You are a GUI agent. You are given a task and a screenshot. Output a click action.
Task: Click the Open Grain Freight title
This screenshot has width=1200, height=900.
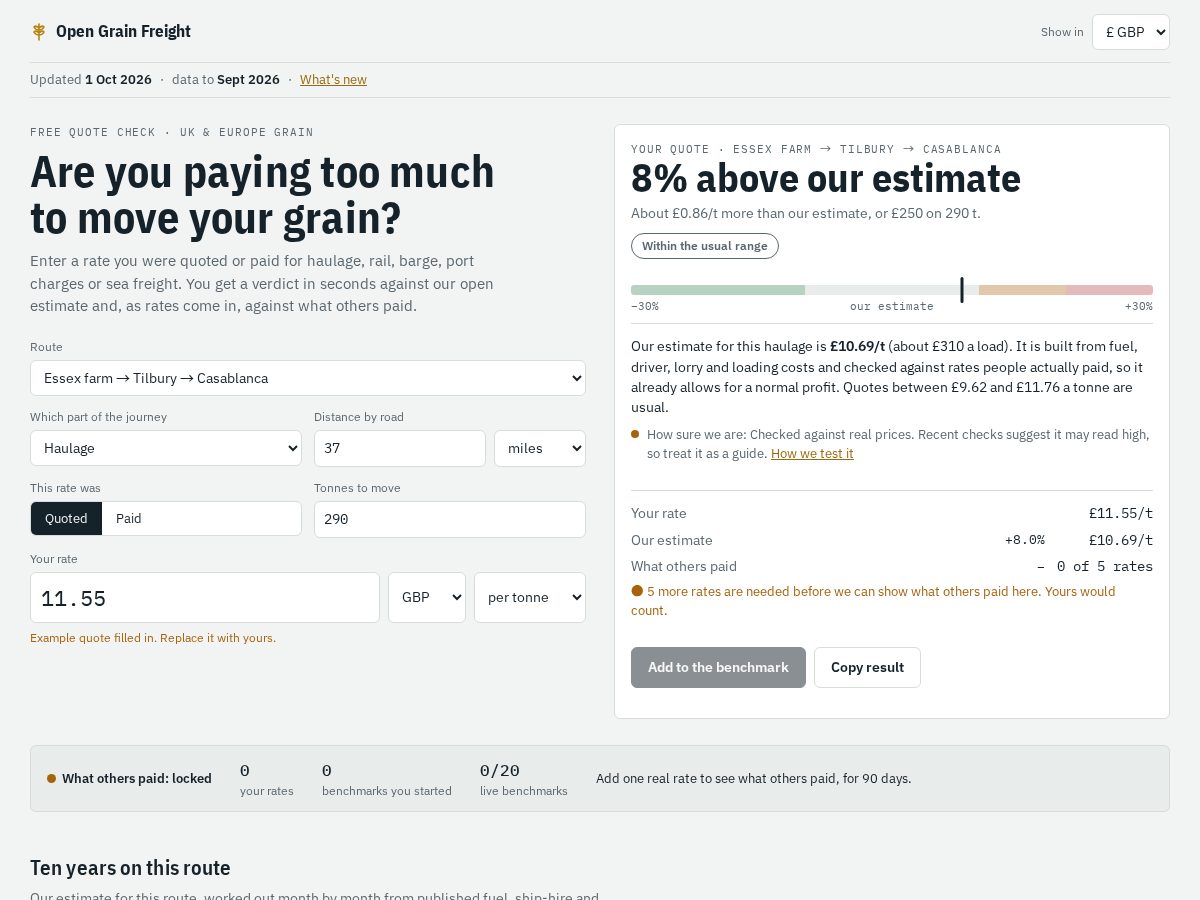coord(123,32)
